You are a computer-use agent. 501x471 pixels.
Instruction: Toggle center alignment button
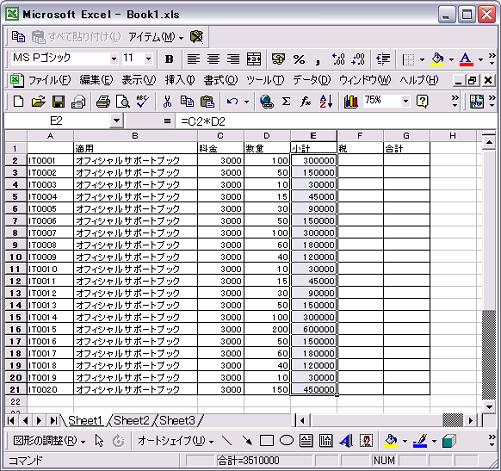[x=213, y=59]
